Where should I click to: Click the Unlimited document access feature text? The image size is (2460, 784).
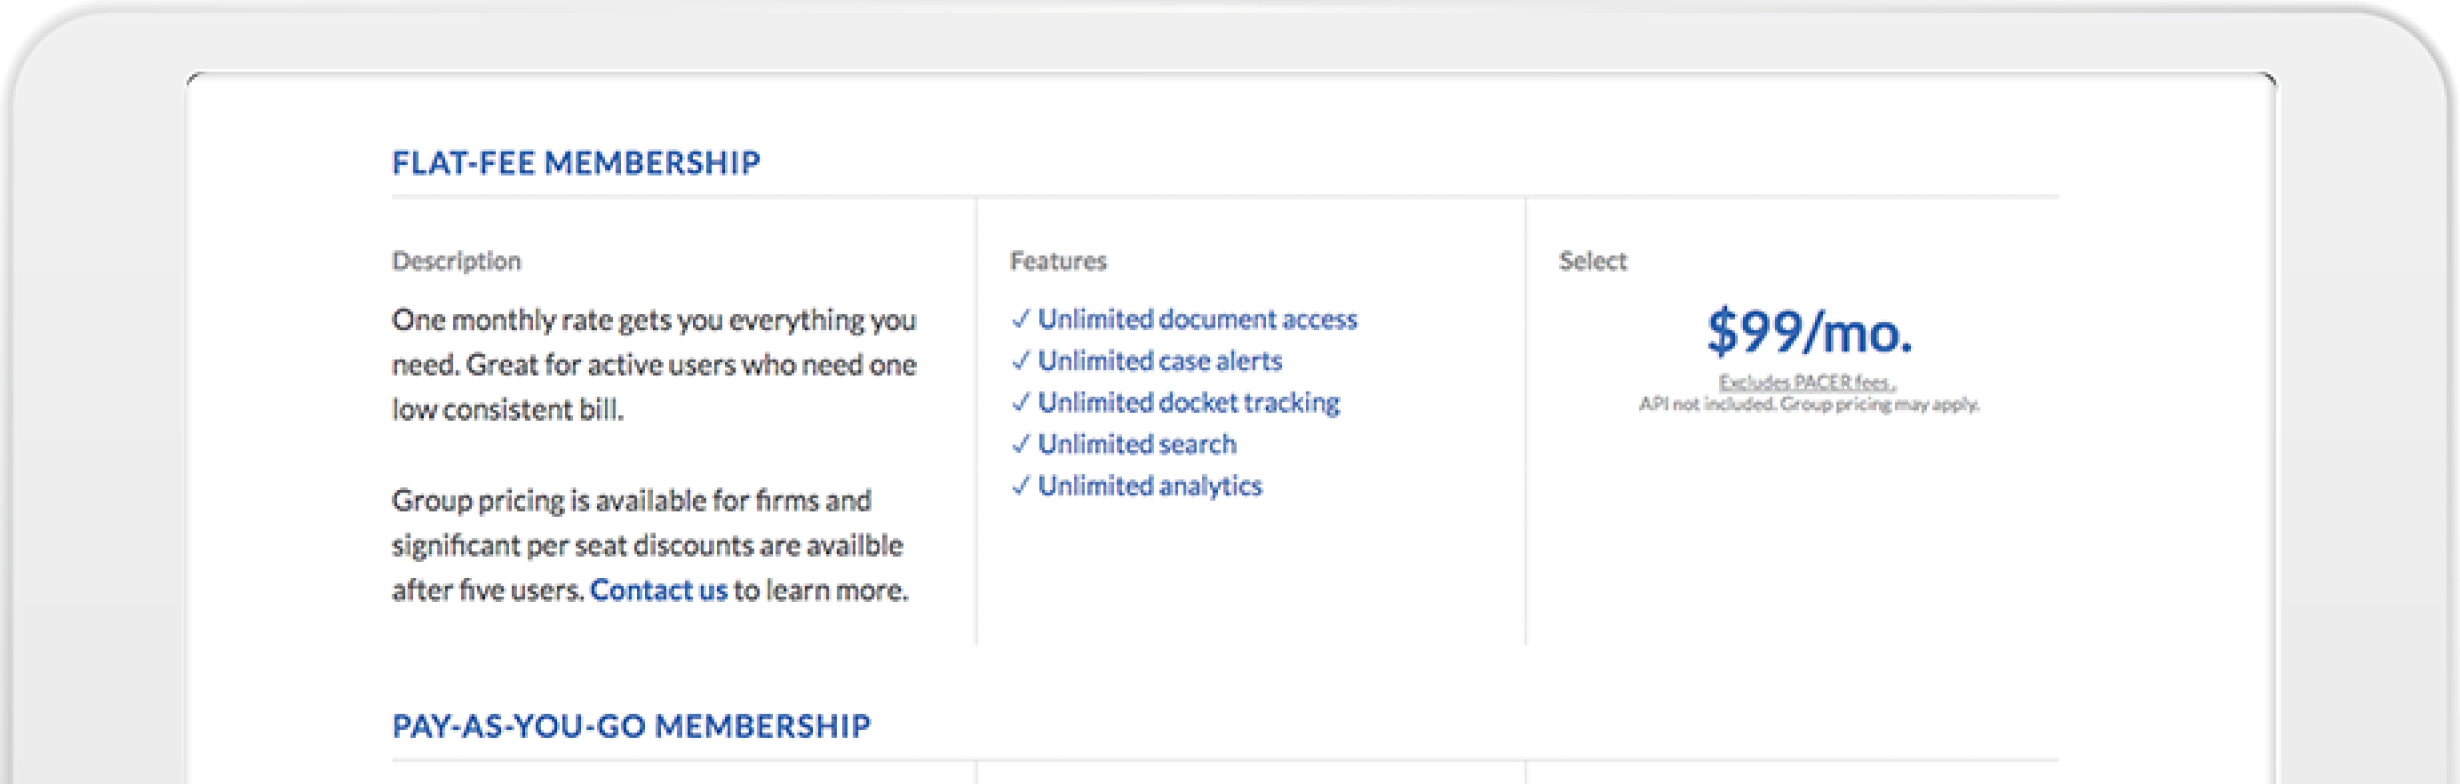pyautogui.click(x=1197, y=319)
